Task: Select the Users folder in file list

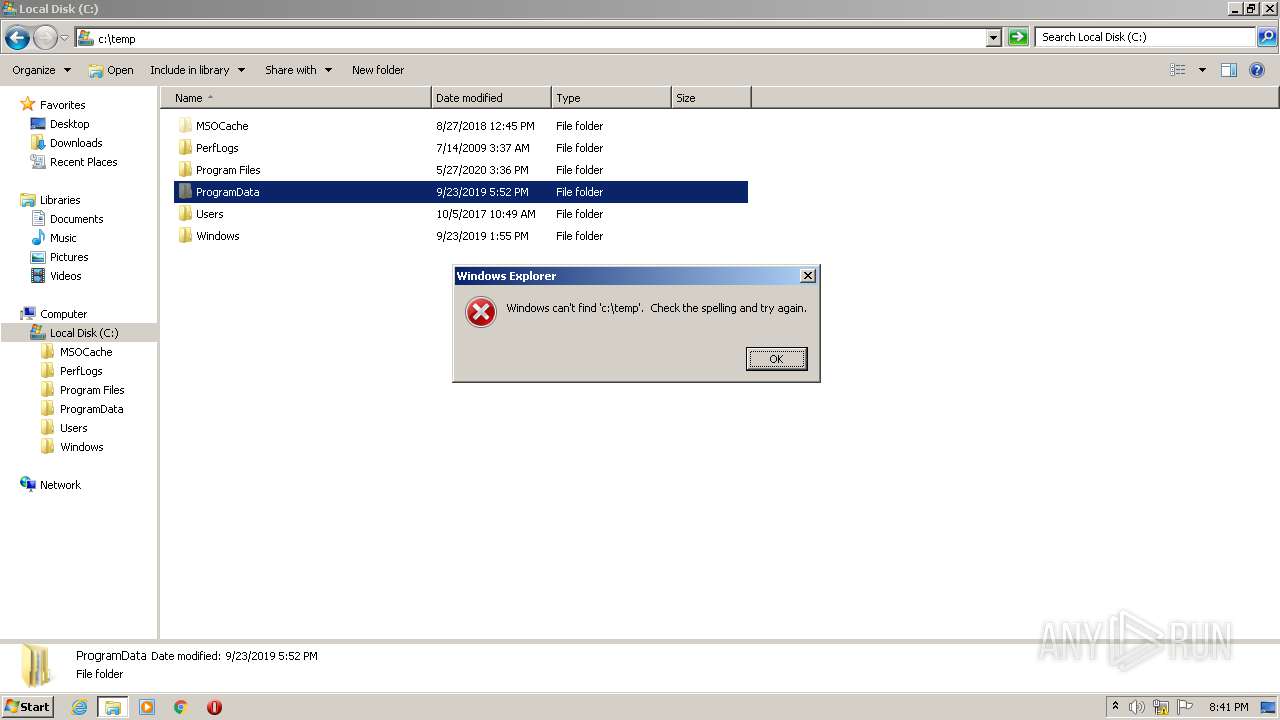Action: (209, 214)
